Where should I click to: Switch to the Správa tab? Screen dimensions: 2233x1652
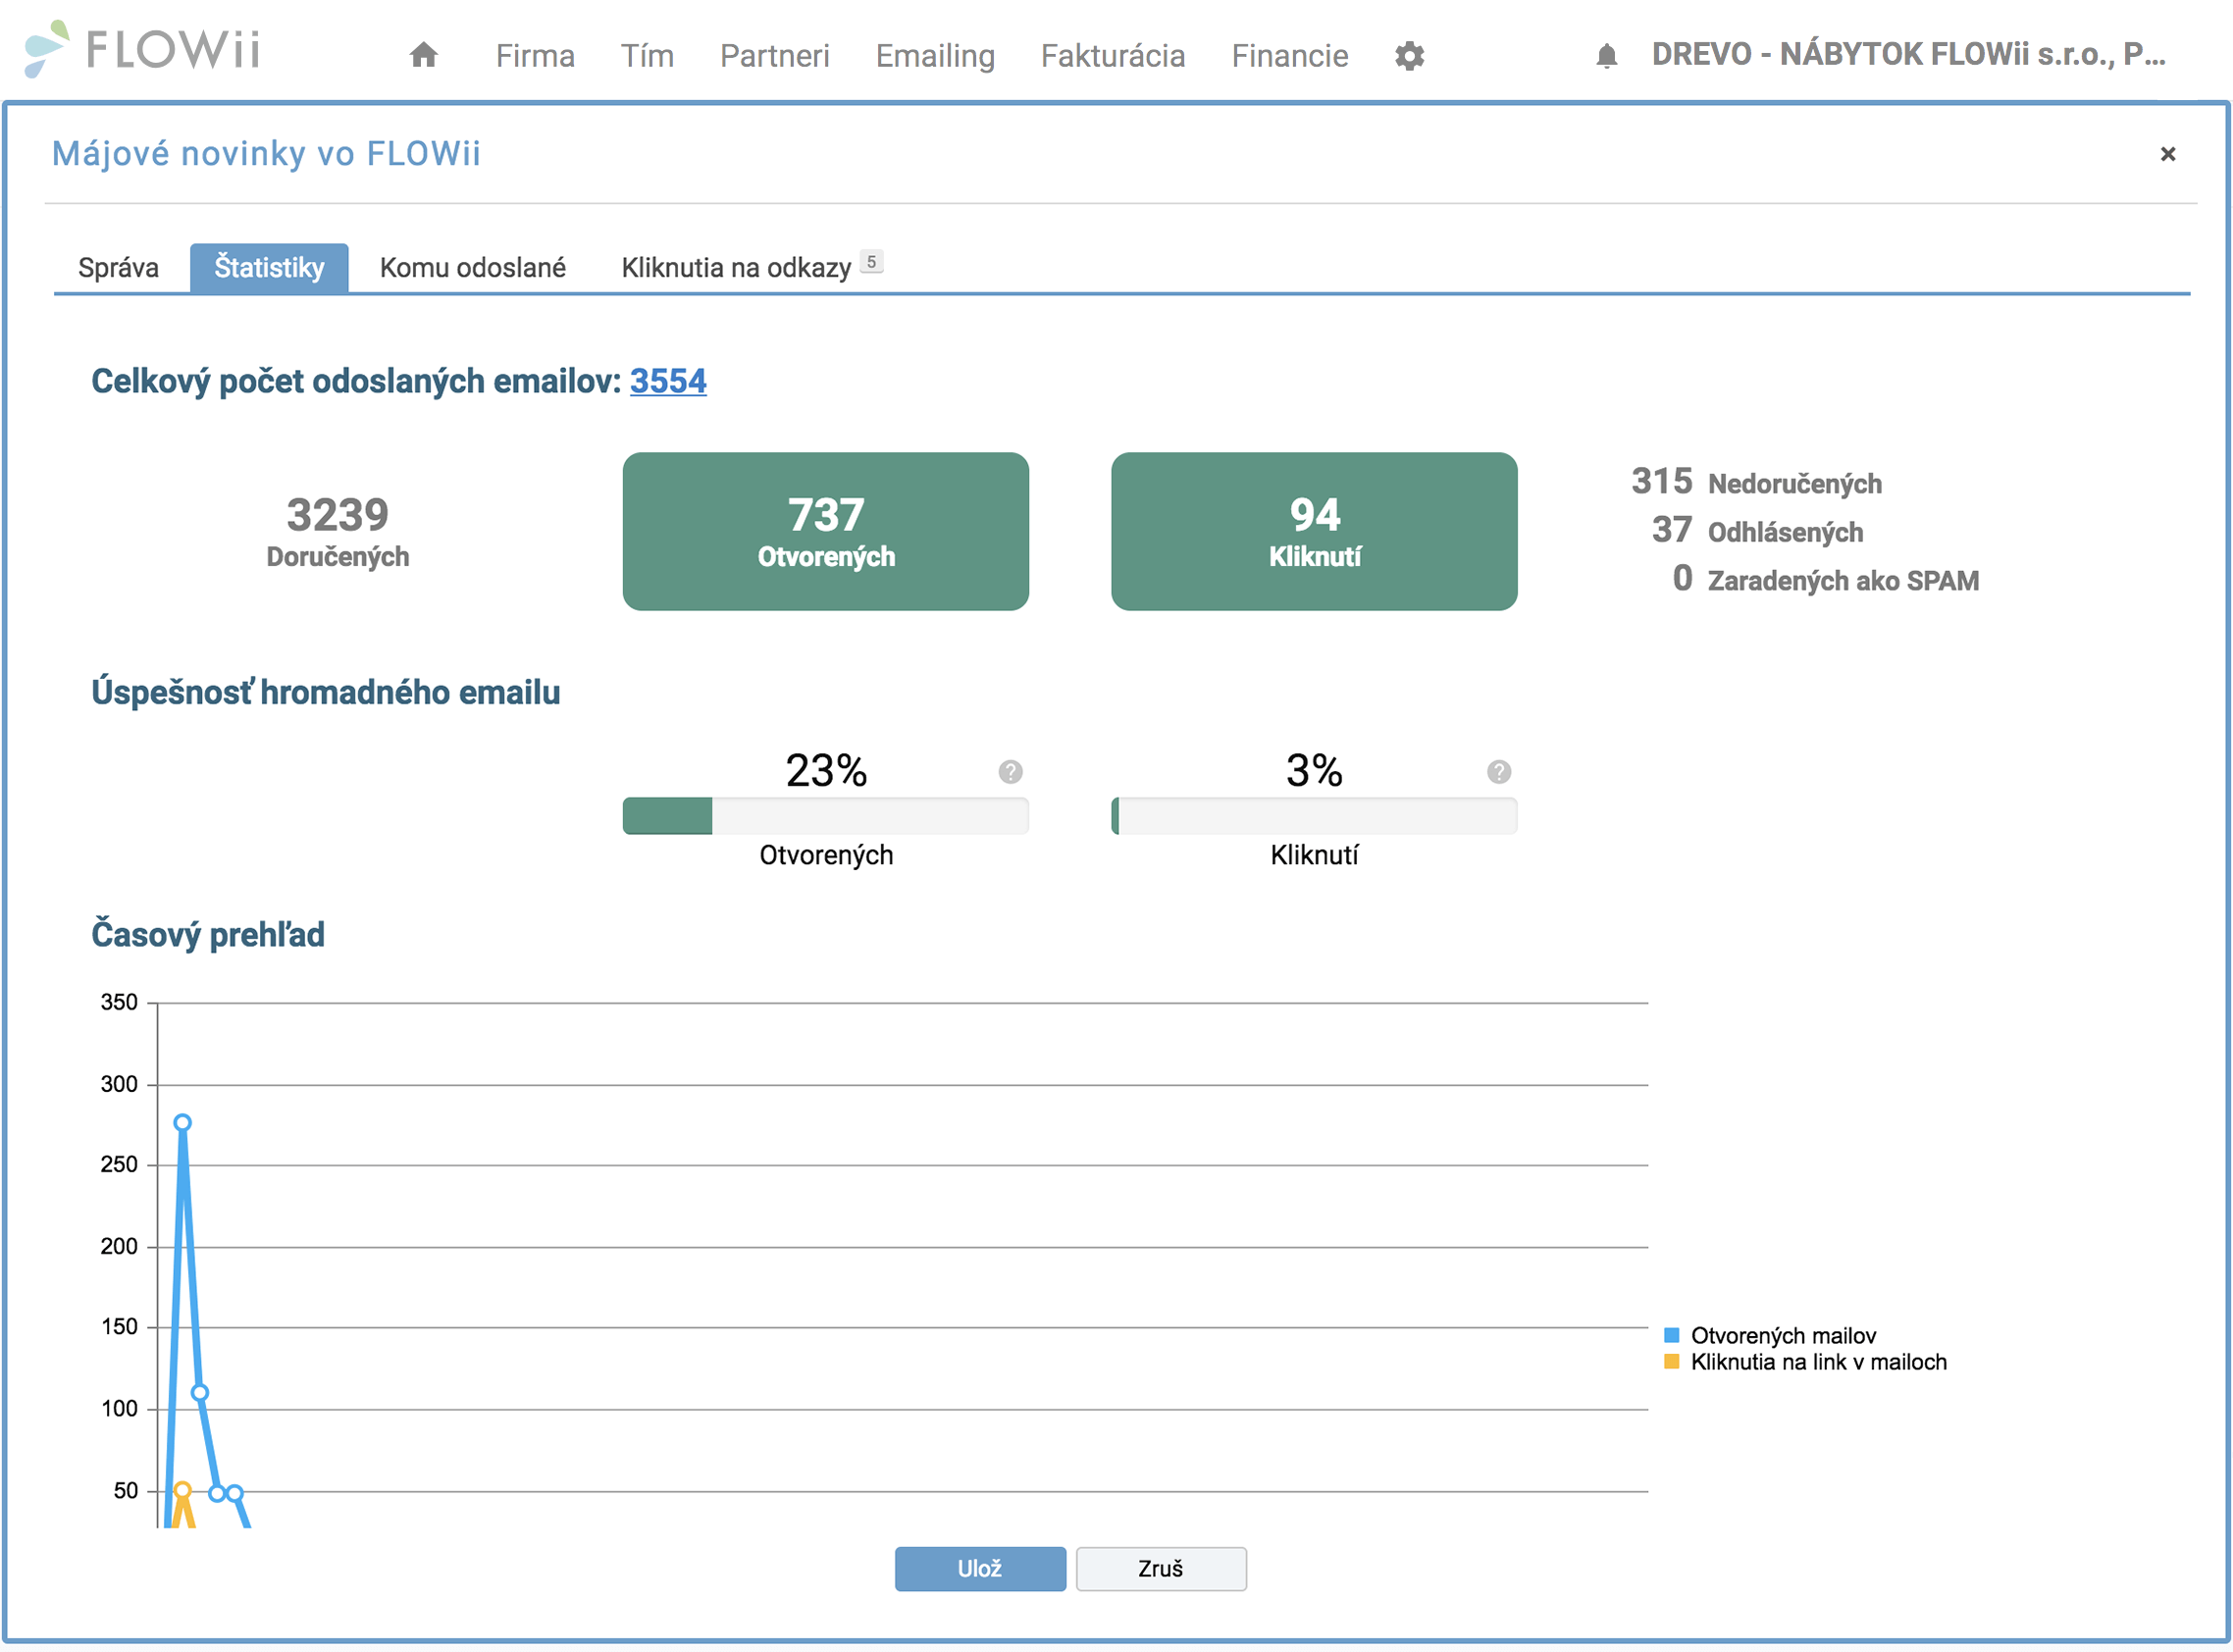pos(119,268)
